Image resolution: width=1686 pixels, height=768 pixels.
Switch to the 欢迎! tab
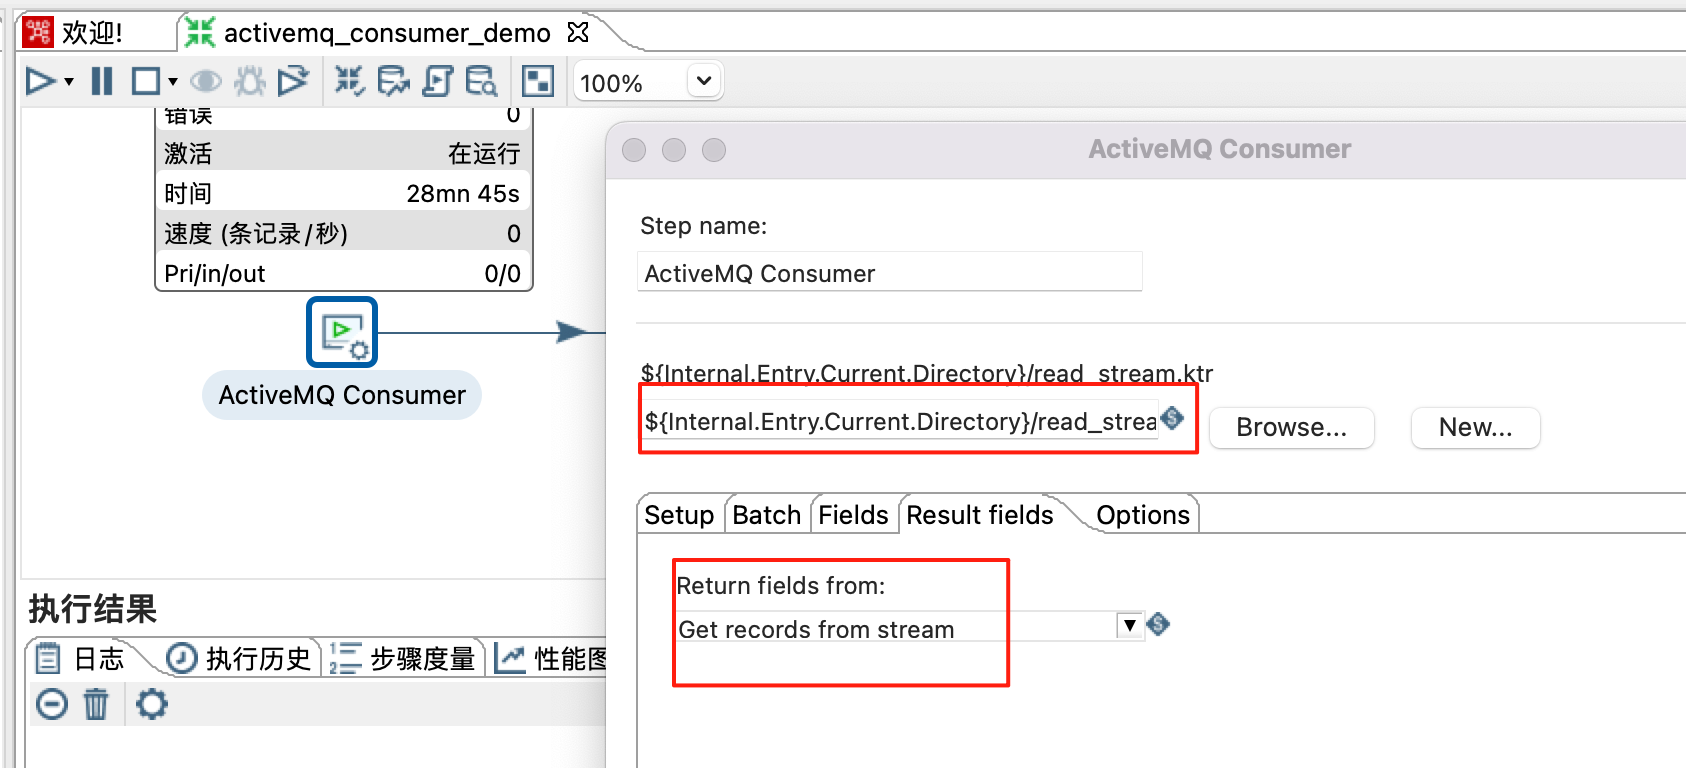click(x=92, y=33)
